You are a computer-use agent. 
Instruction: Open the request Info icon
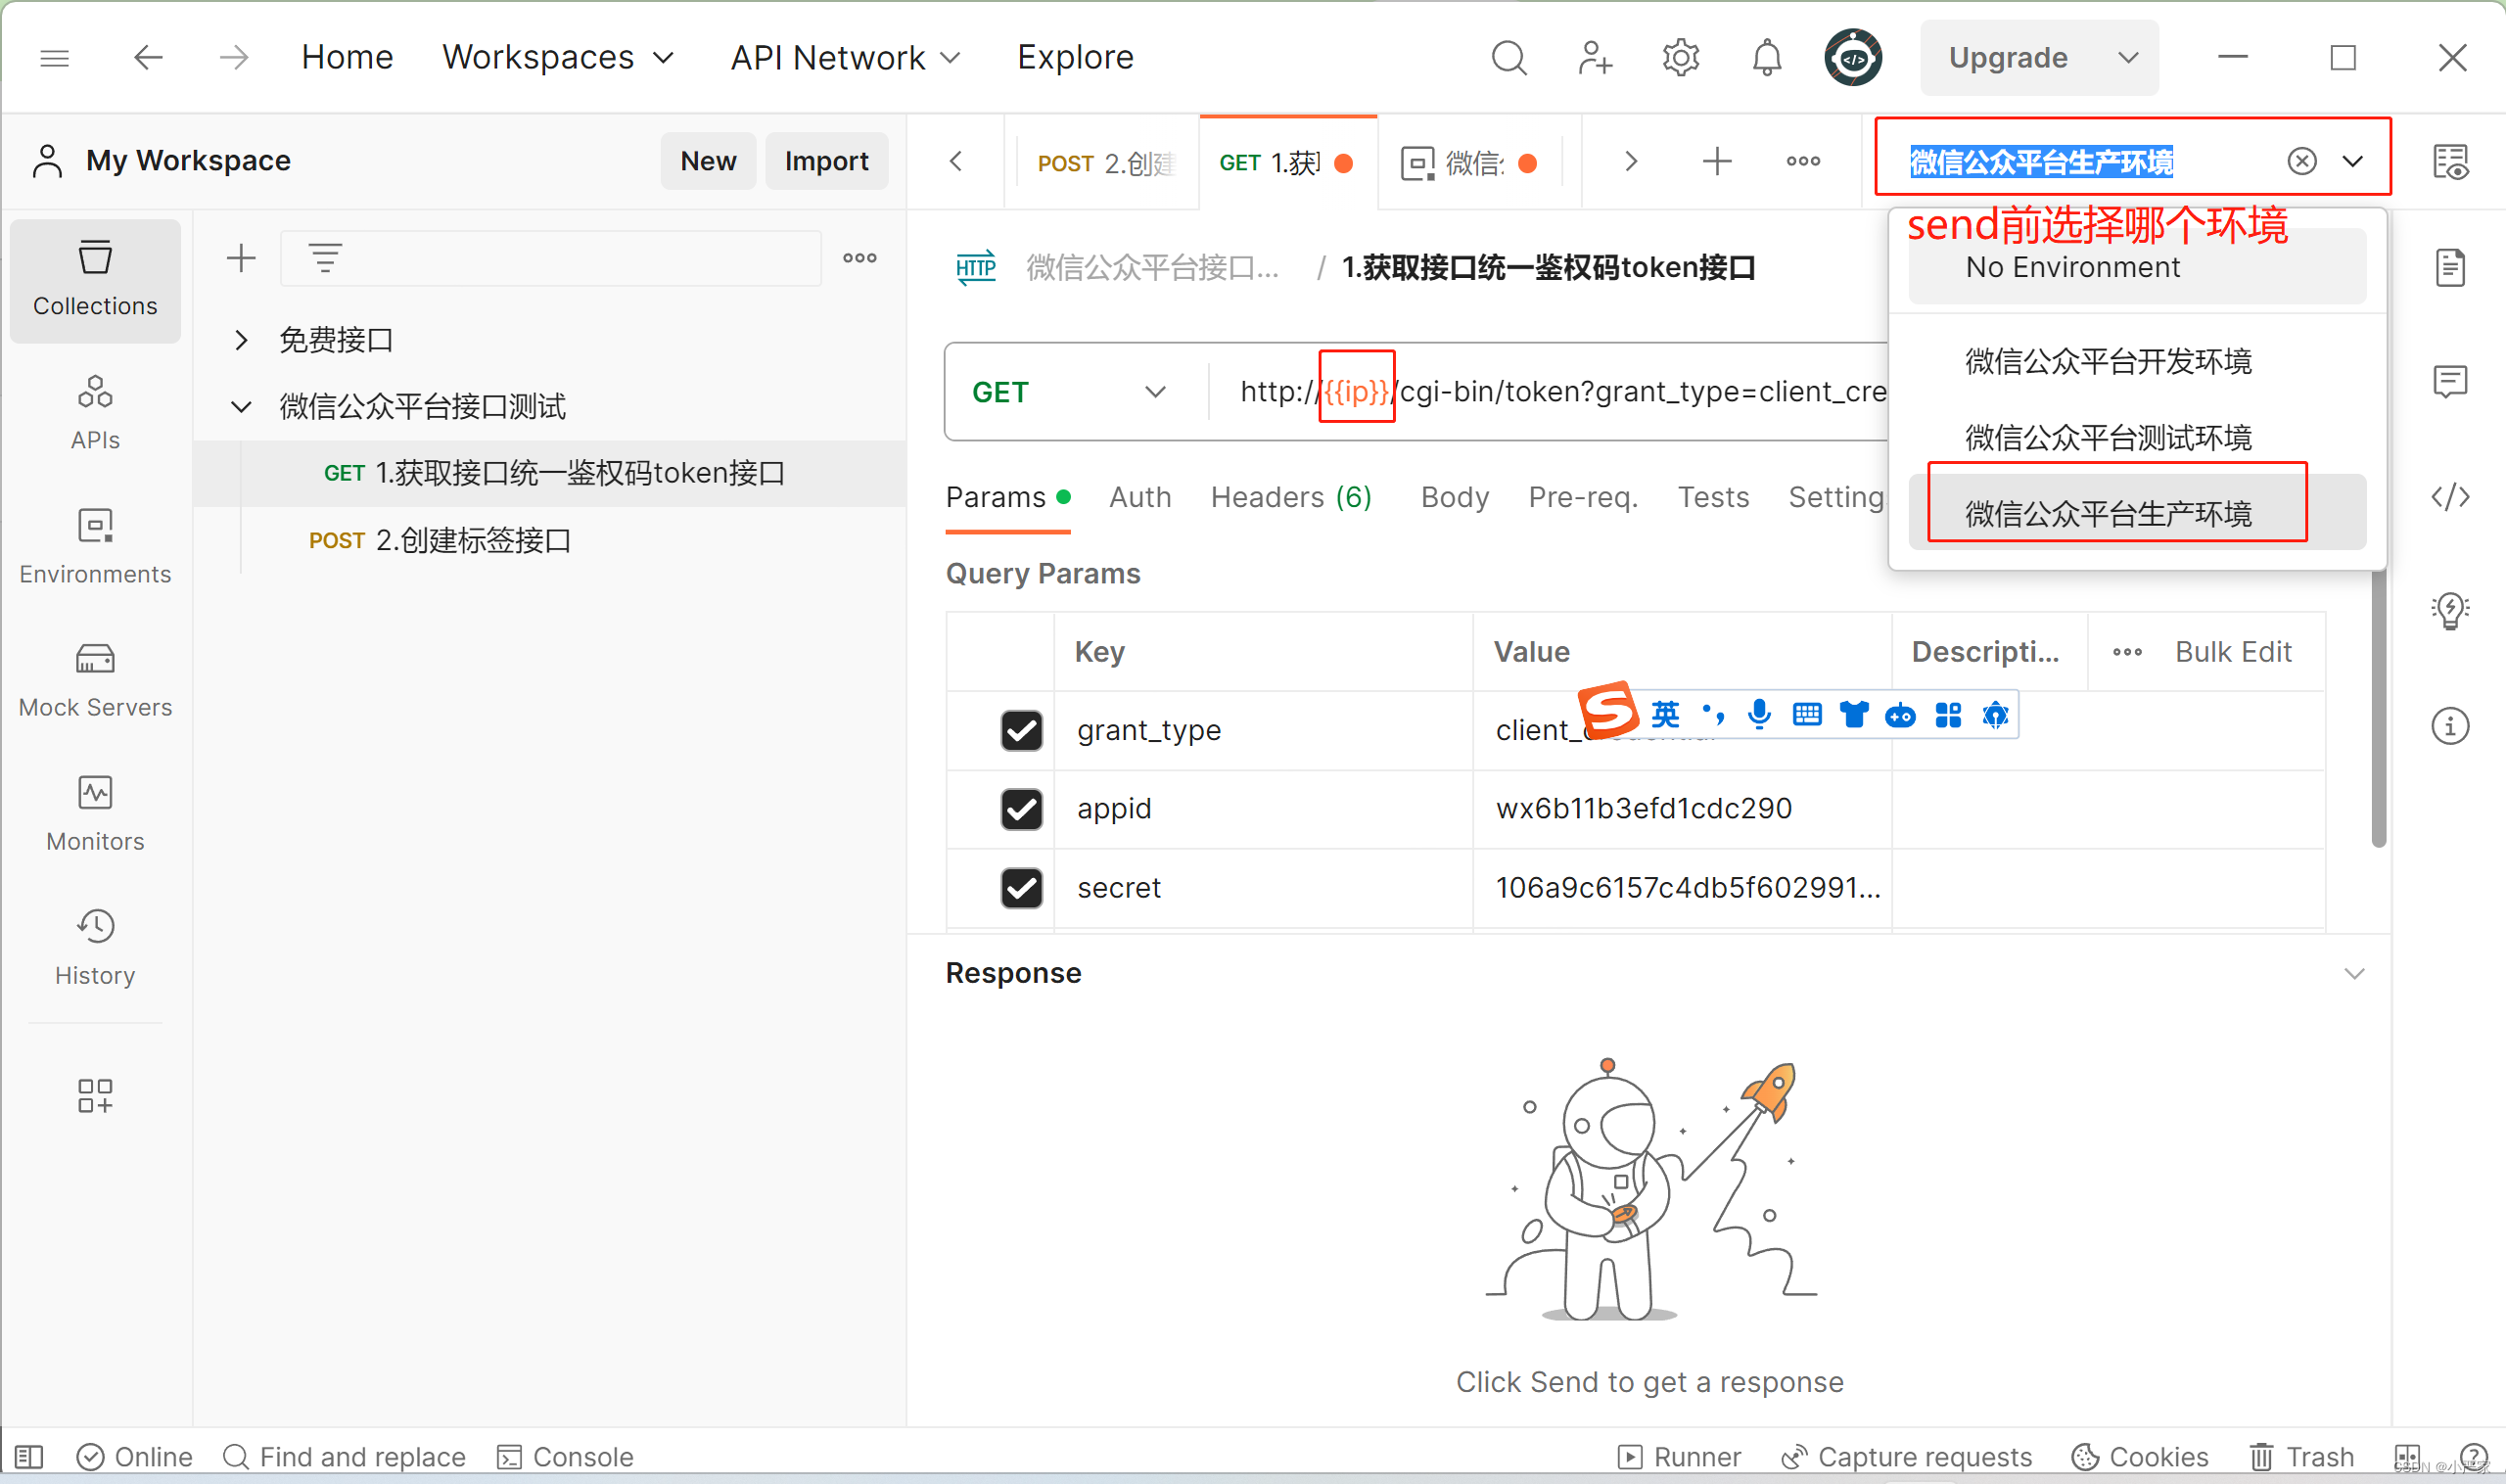pos(2451,726)
